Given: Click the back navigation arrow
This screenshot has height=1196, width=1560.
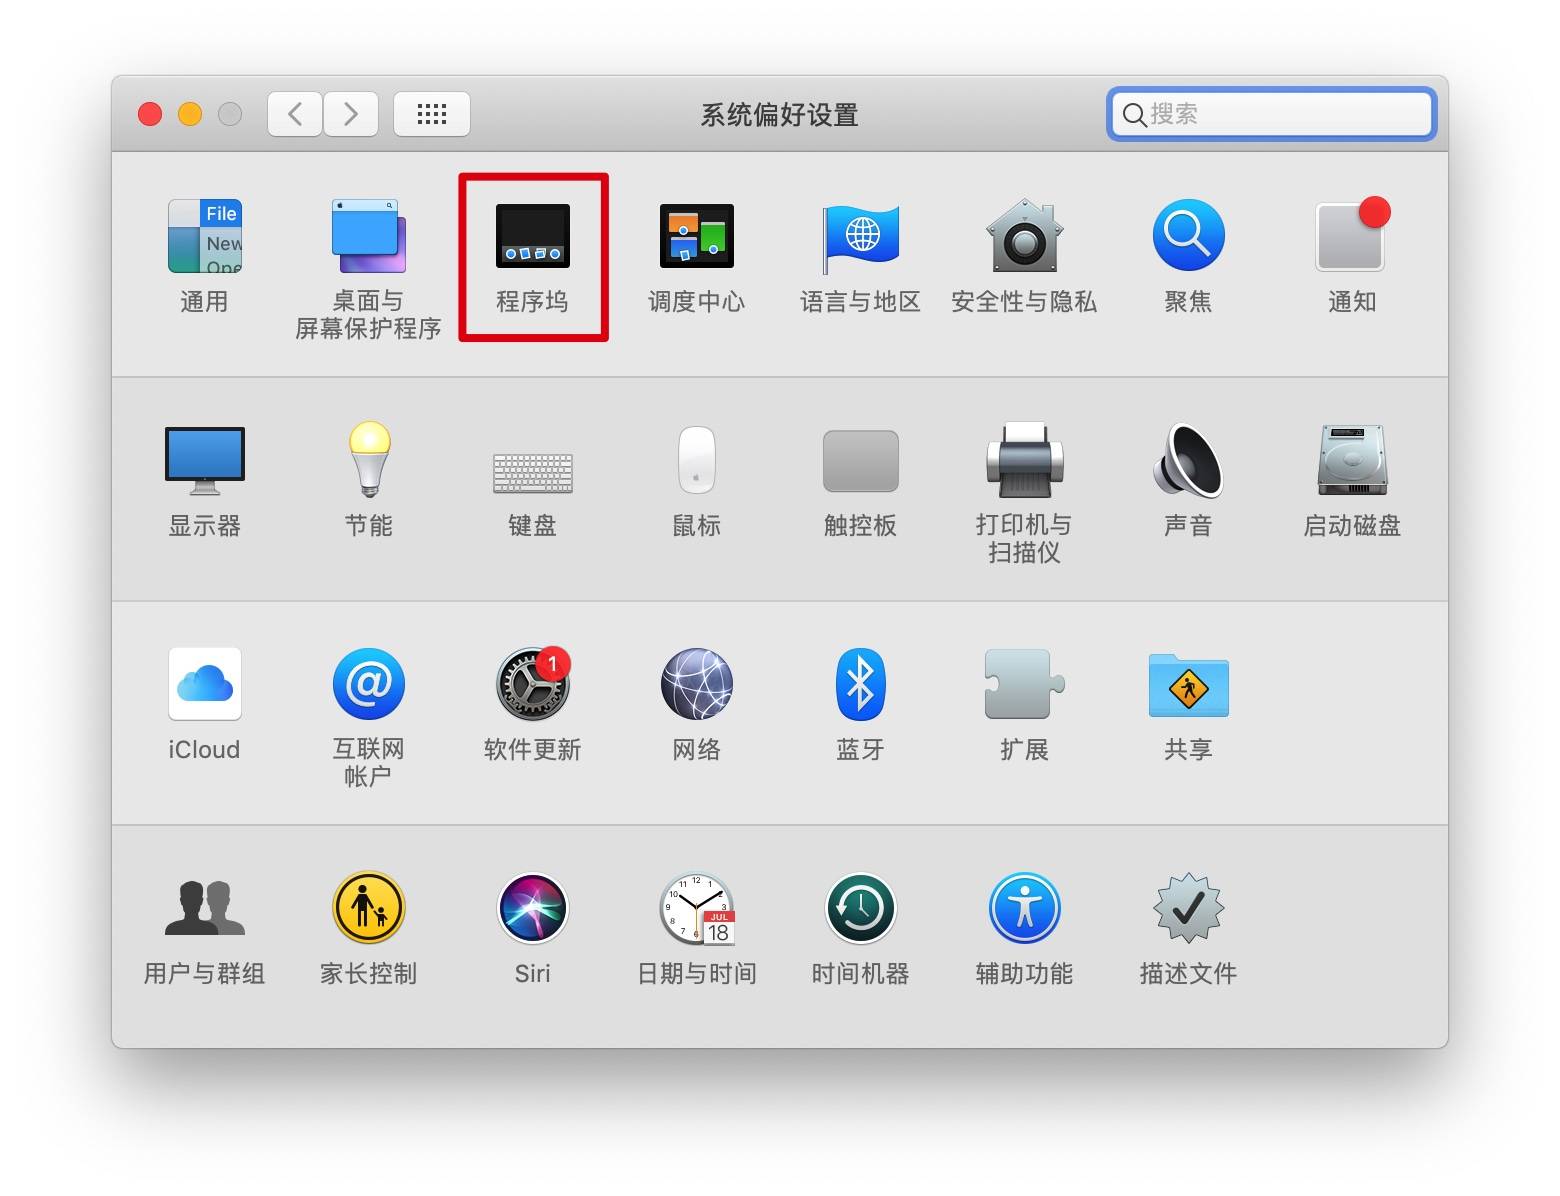Looking at the screenshot, I should (293, 113).
